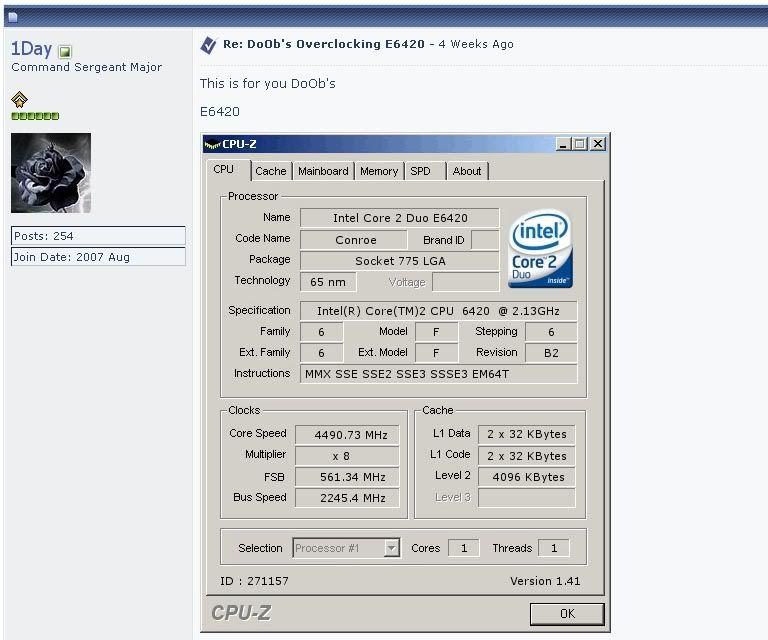Switch to the Cache tab
768x640 pixels.
point(270,171)
